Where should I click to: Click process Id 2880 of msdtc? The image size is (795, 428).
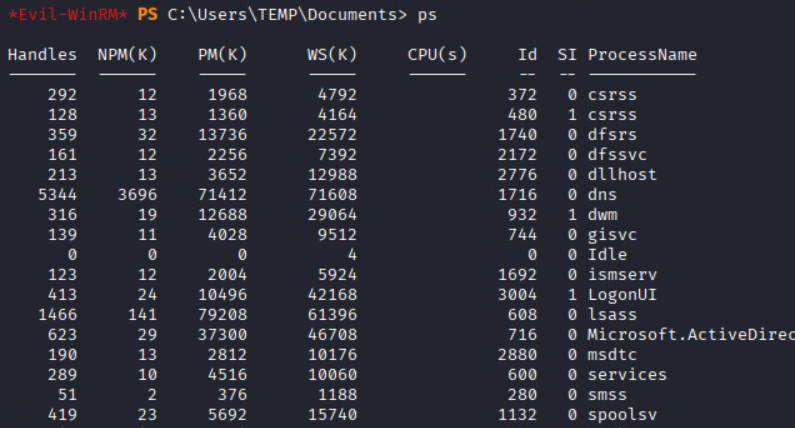click(517, 355)
